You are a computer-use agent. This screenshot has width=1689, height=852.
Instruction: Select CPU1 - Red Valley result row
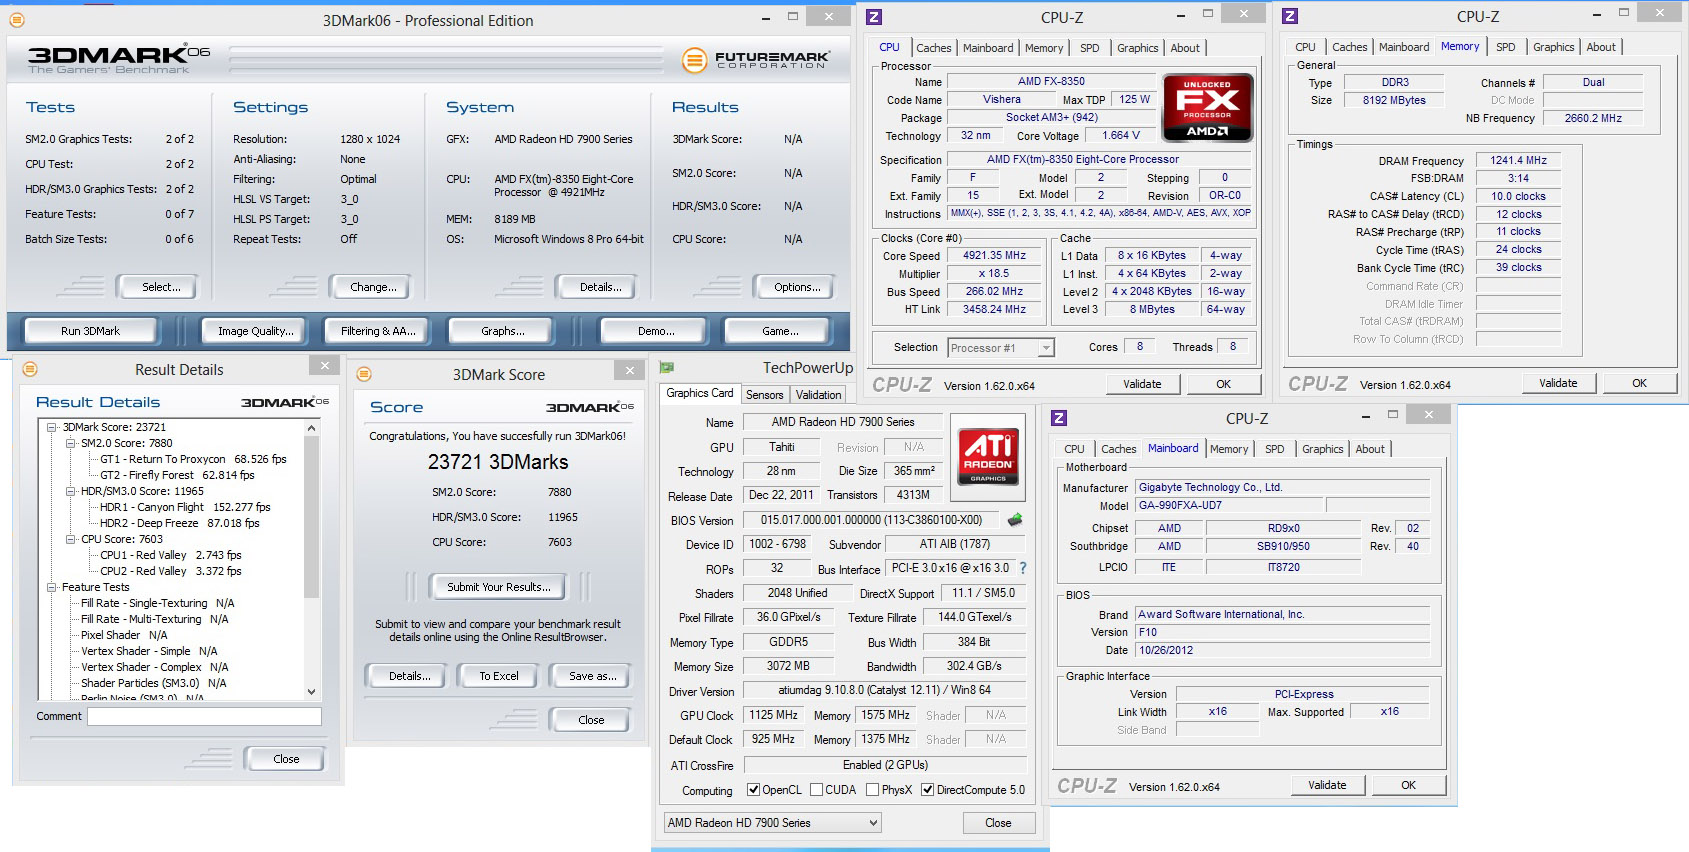click(x=170, y=555)
